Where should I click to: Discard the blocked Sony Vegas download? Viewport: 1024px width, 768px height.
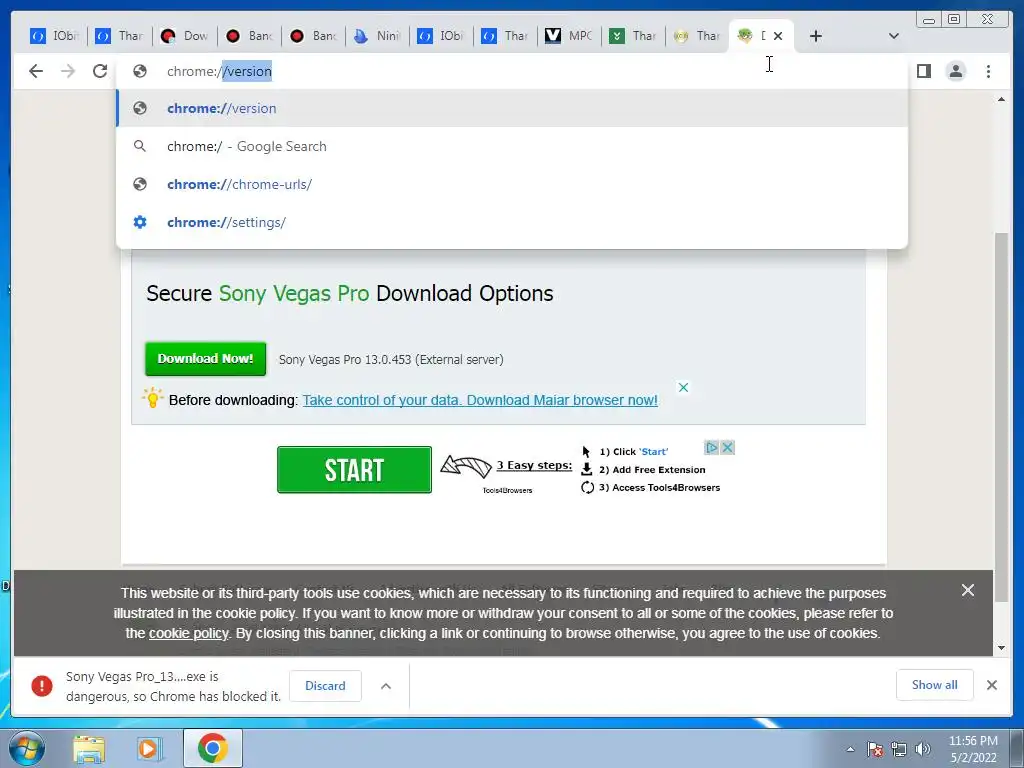pyautogui.click(x=325, y=686)
